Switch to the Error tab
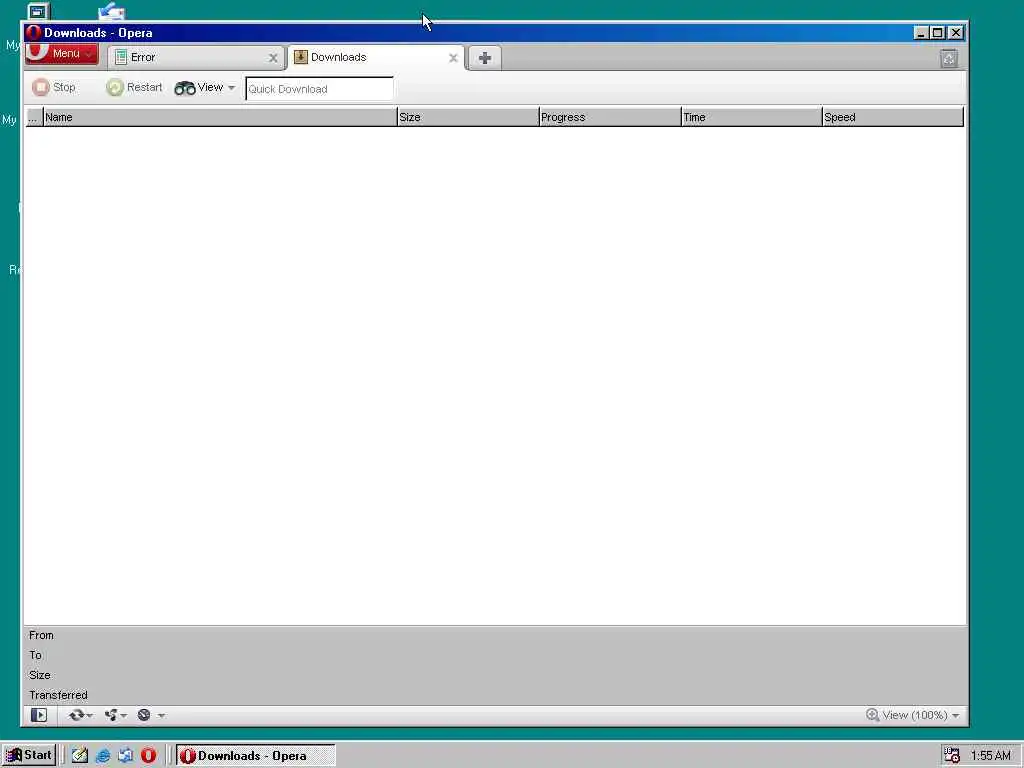Viewport: 1024px width, 768px height. 196,57
